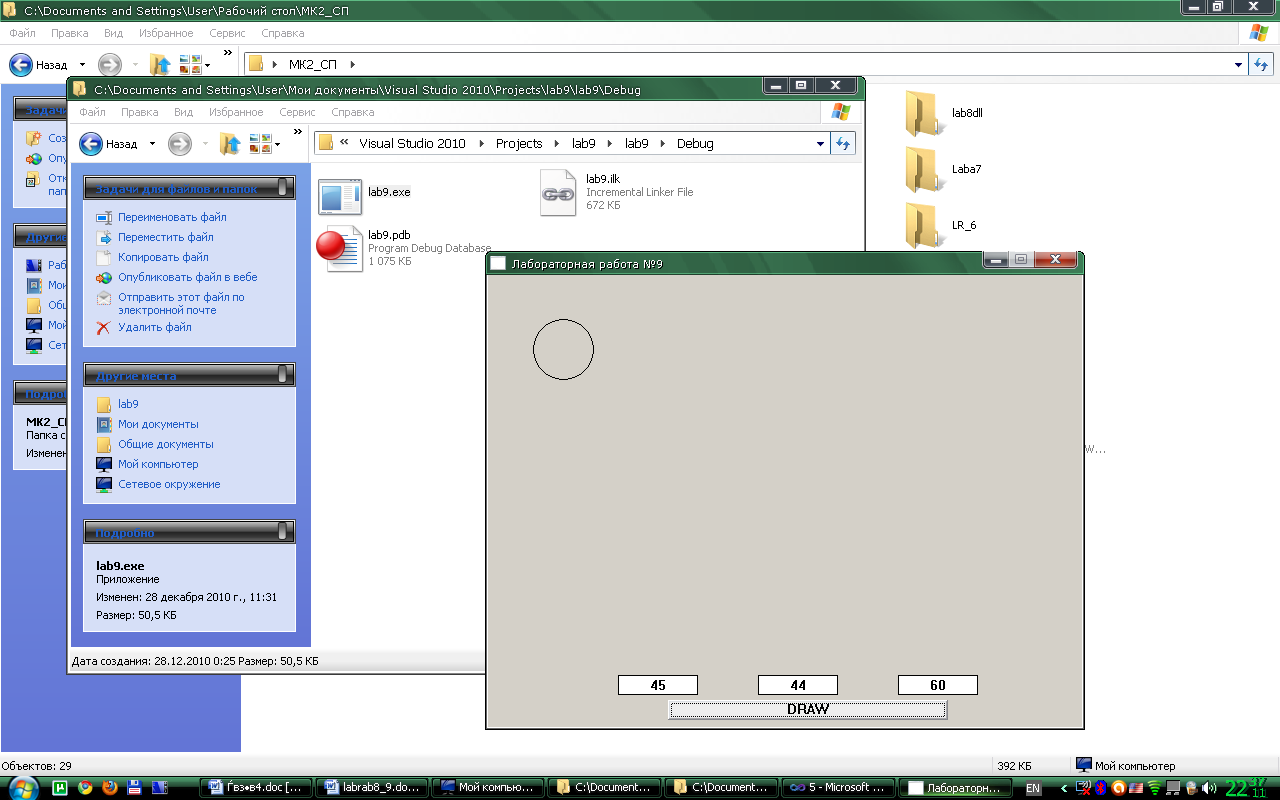1280x800 pixels.
Task: Select the lab8dll folder in the МК2_СП window
Action: pos(925,113)
